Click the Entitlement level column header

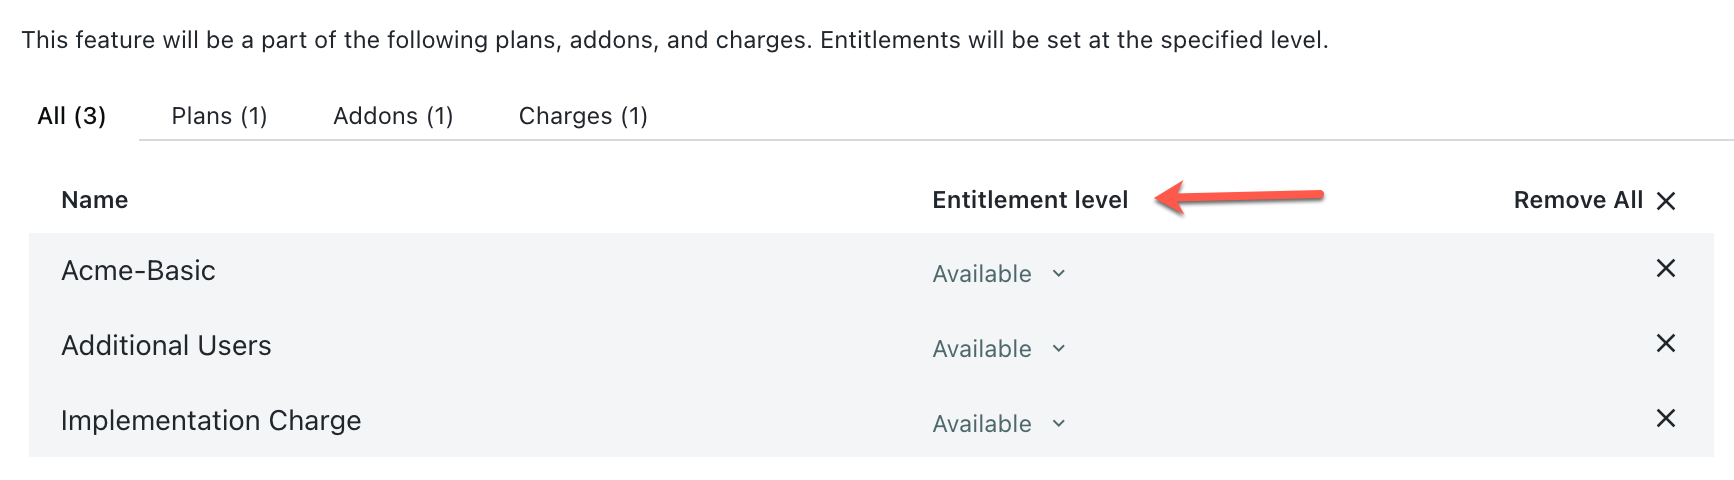[1030, 200]
